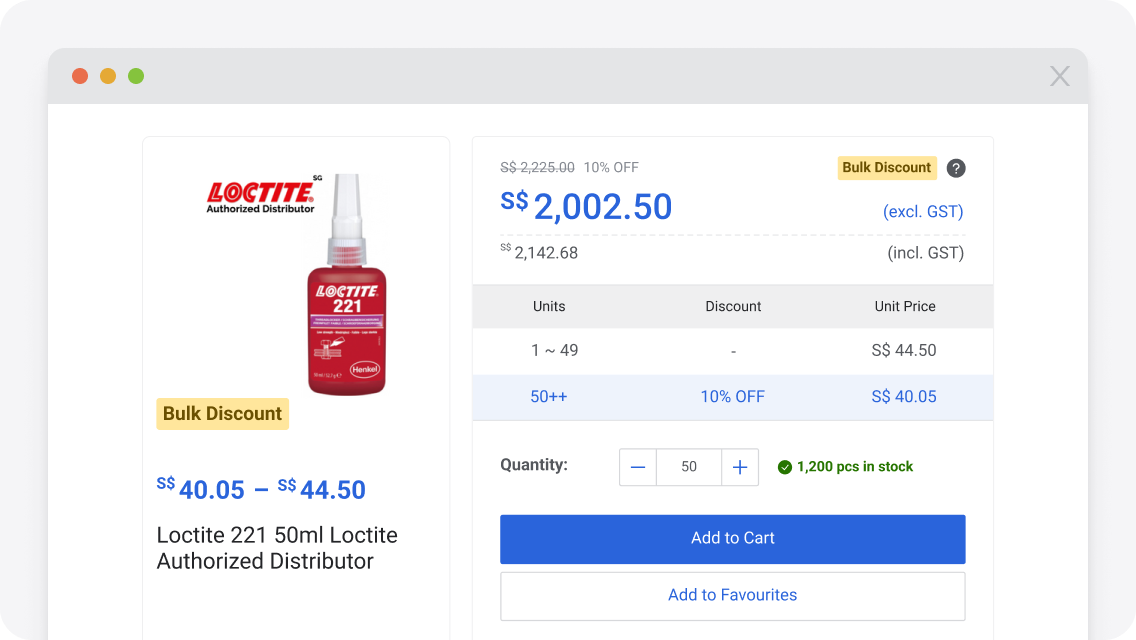This screenshot has height=640, width=1136.
Task: Select the 50++ units pricing tier row
Action: click(x=732, y=397)
